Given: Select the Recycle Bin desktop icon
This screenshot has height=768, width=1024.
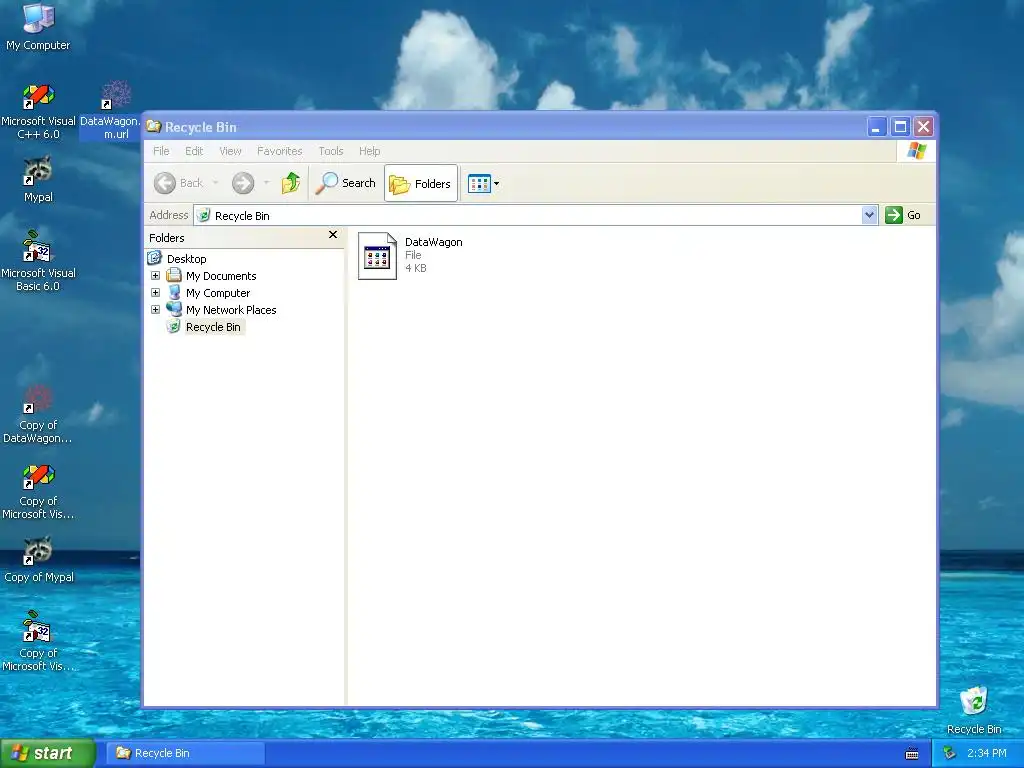Looking at the screenshot, I should 974,711.
